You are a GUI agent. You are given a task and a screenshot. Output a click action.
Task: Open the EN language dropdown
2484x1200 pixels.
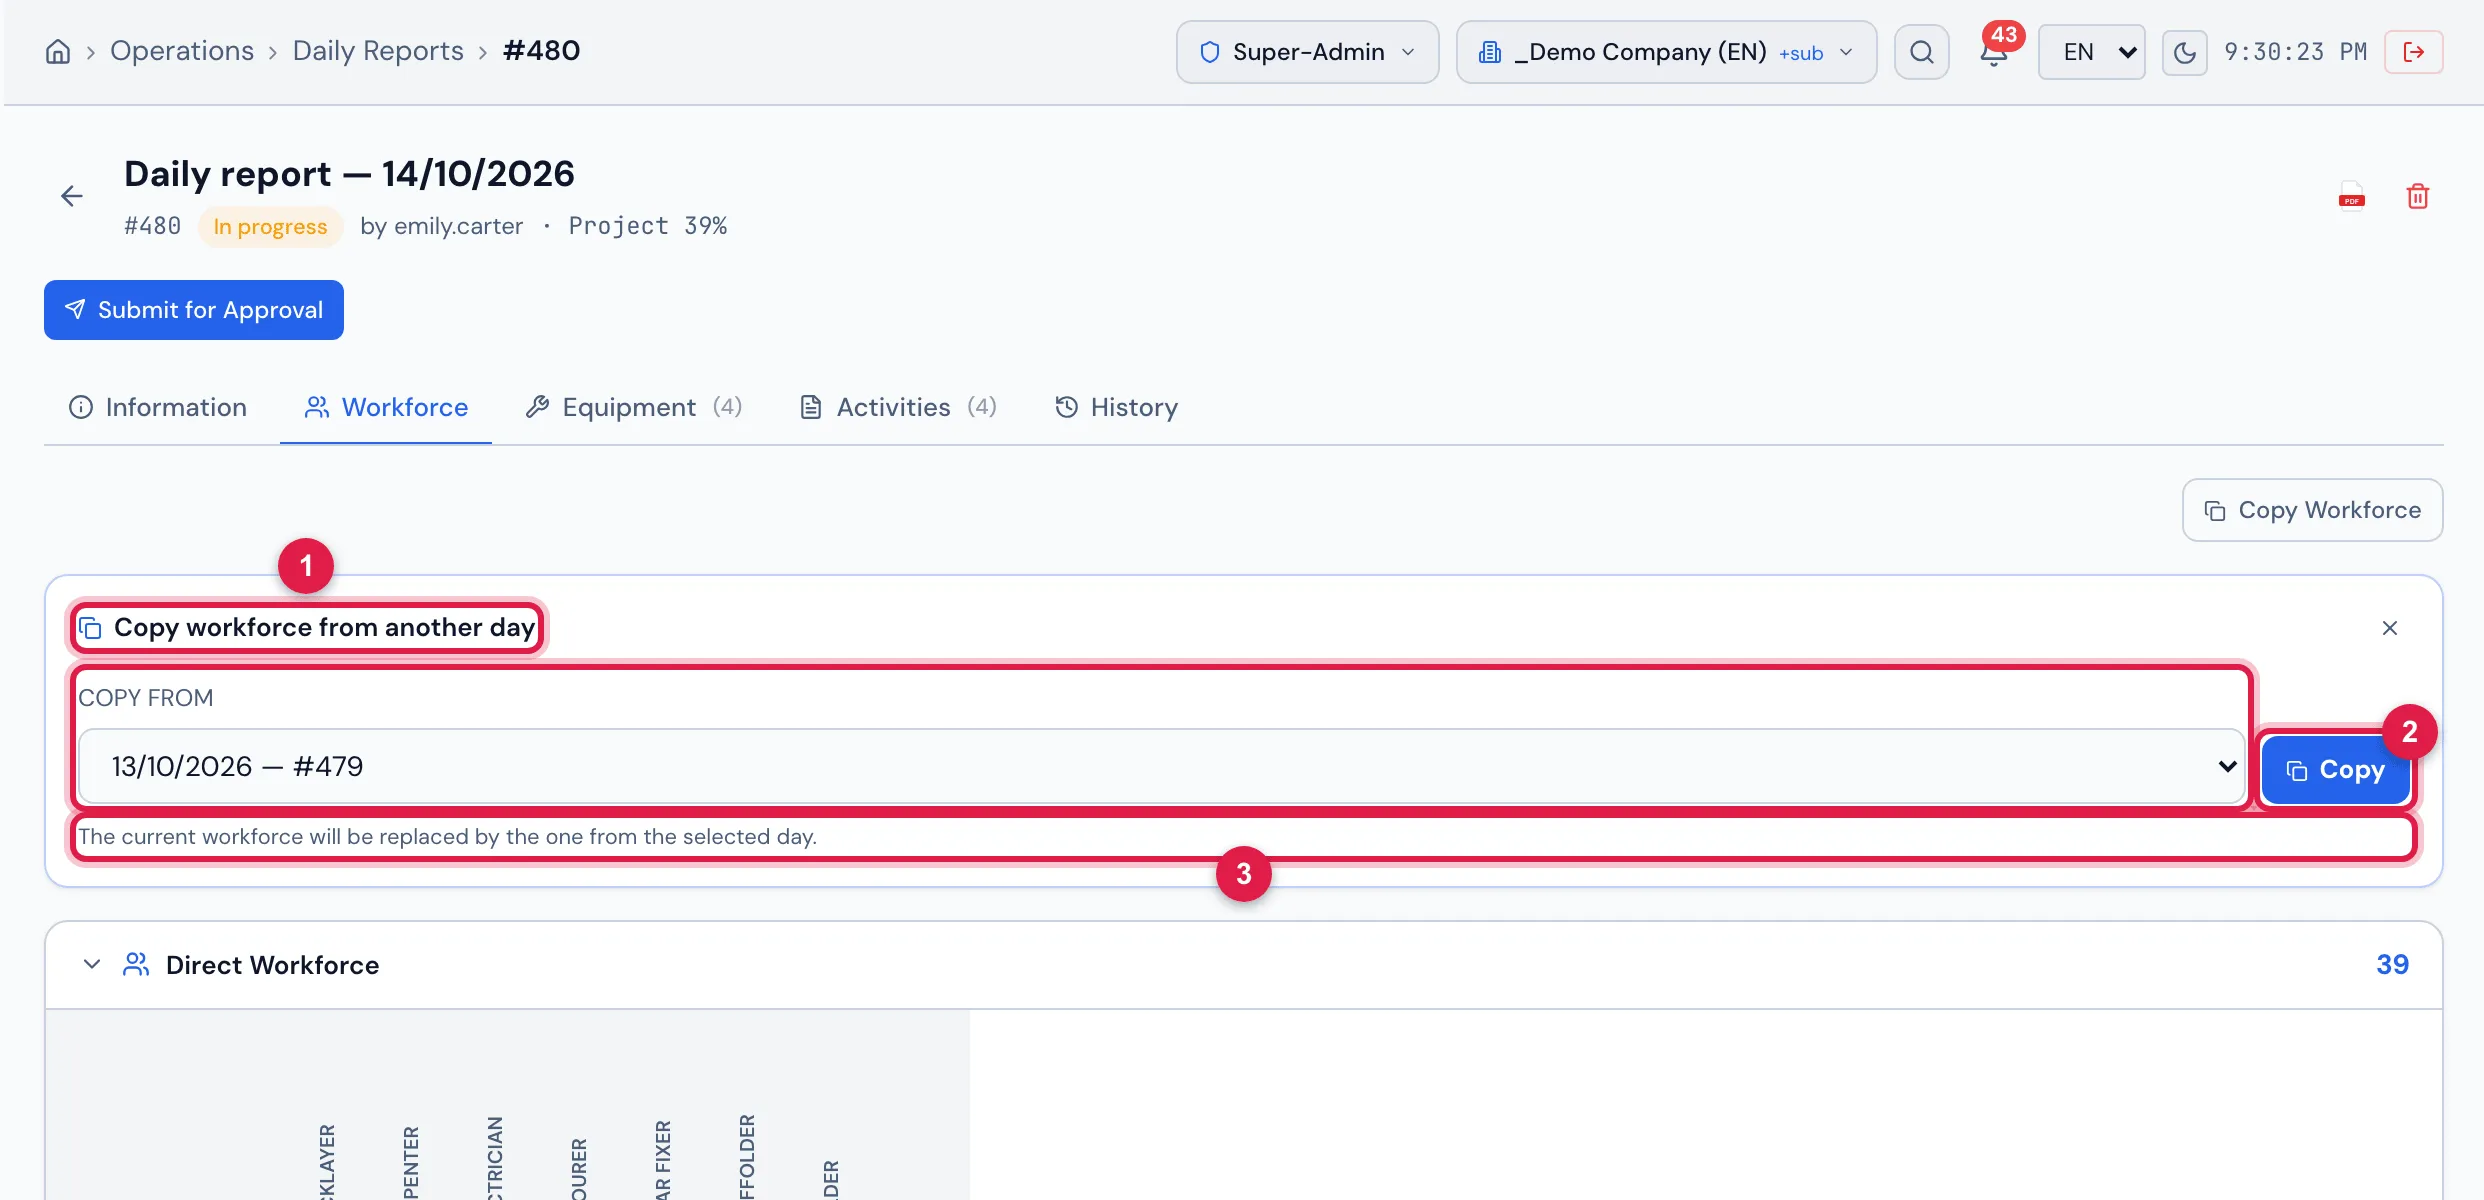pyautogui.click(x=2092, y=52)
